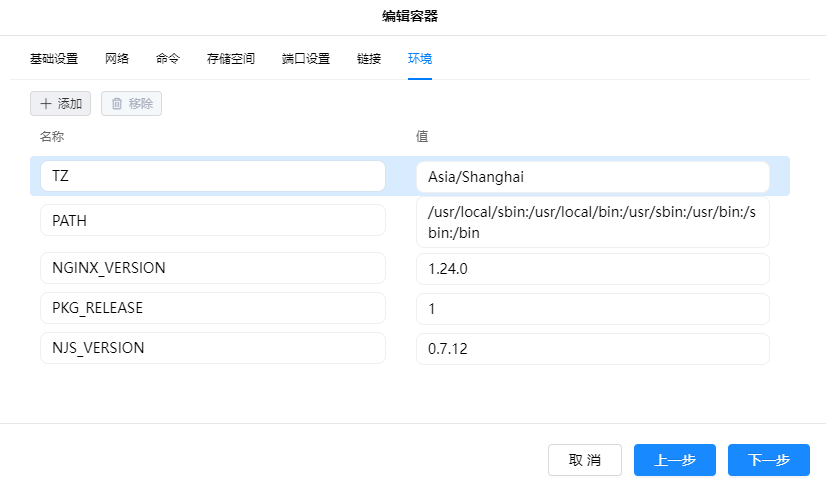Select the NGINX_VERSION name field

(212, 268)
